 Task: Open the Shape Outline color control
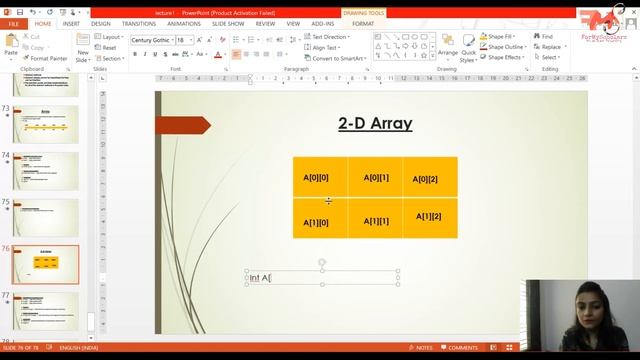(503, 47)
